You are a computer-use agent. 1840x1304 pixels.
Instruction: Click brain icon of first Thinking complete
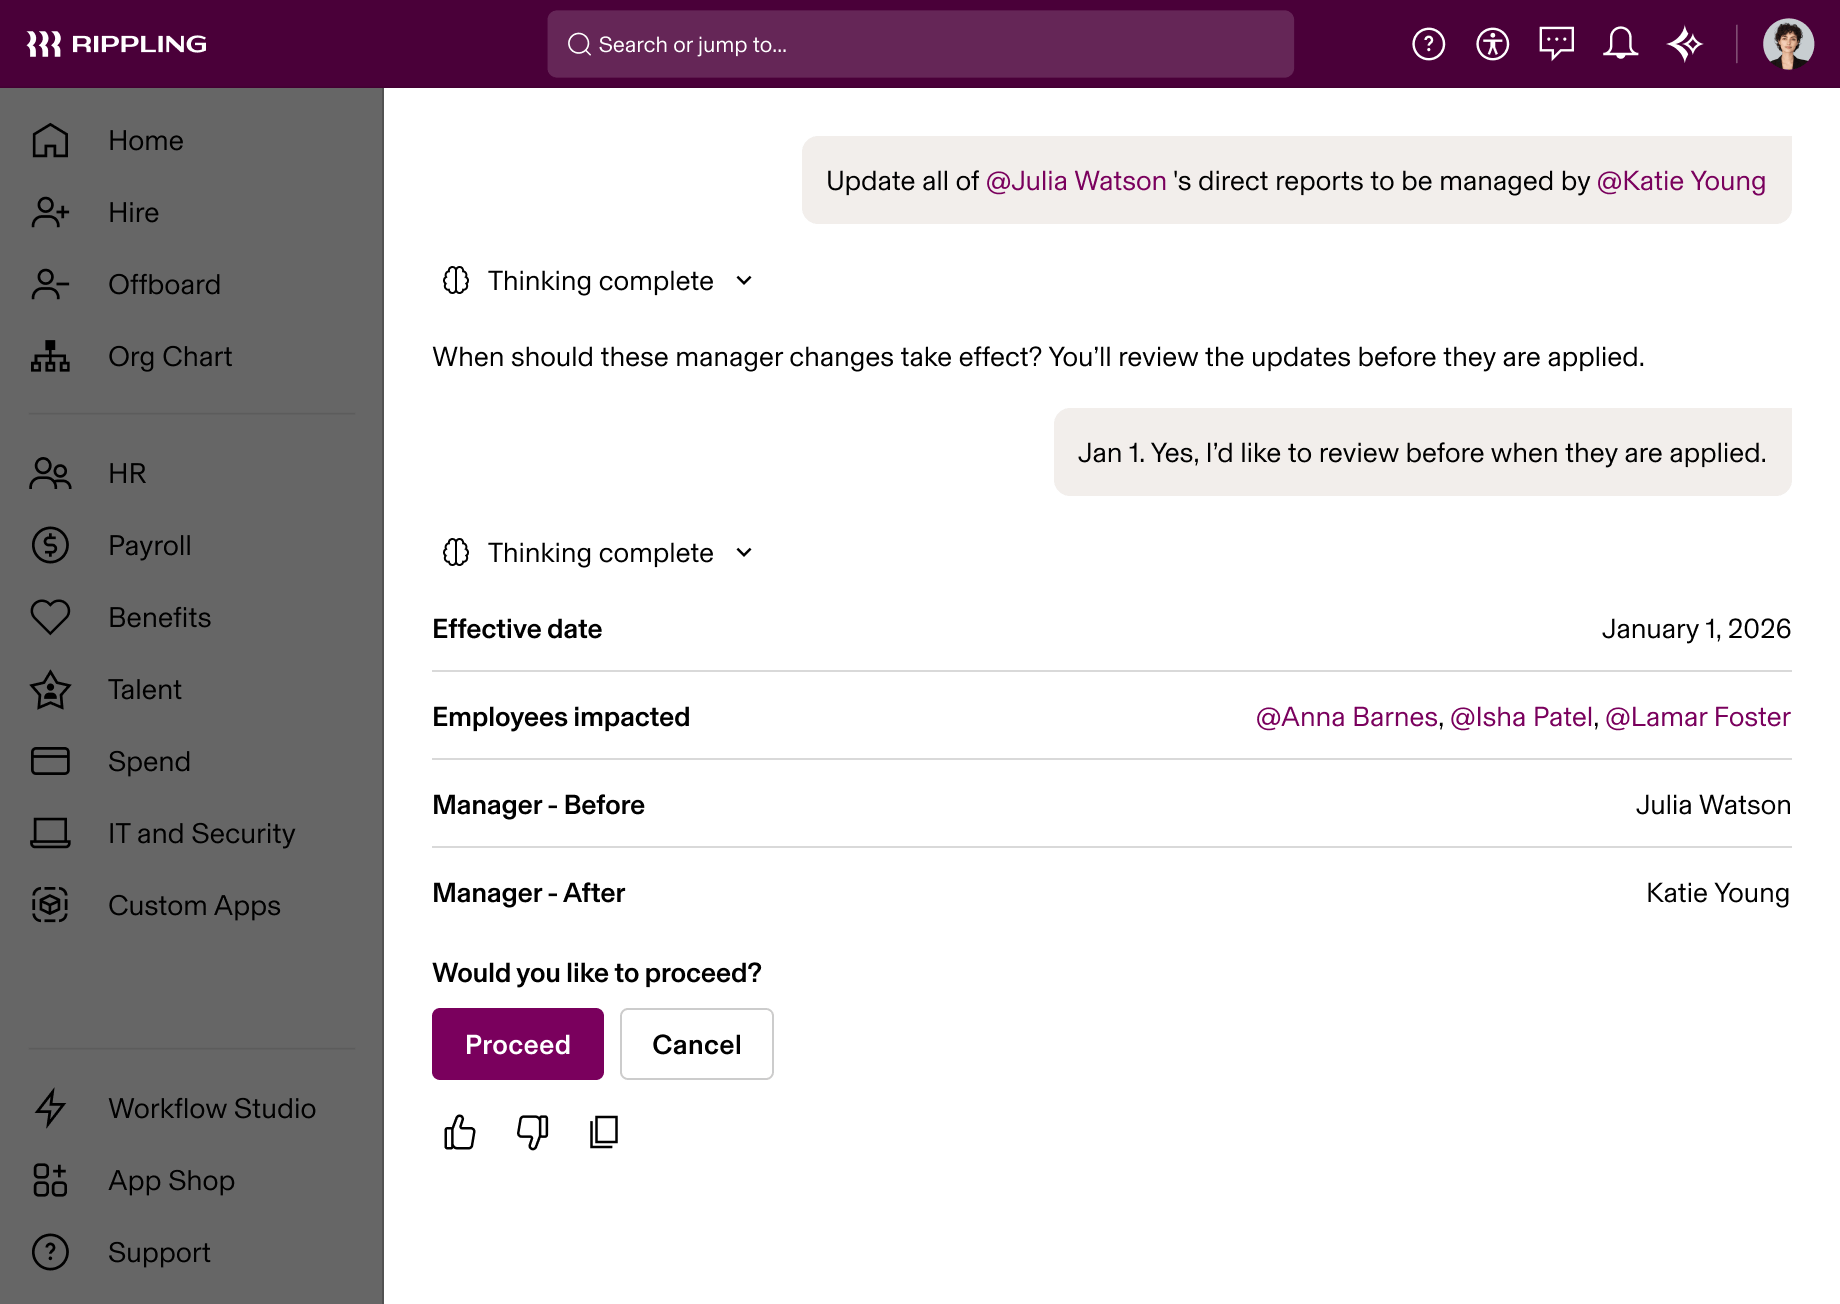[456, 281]
